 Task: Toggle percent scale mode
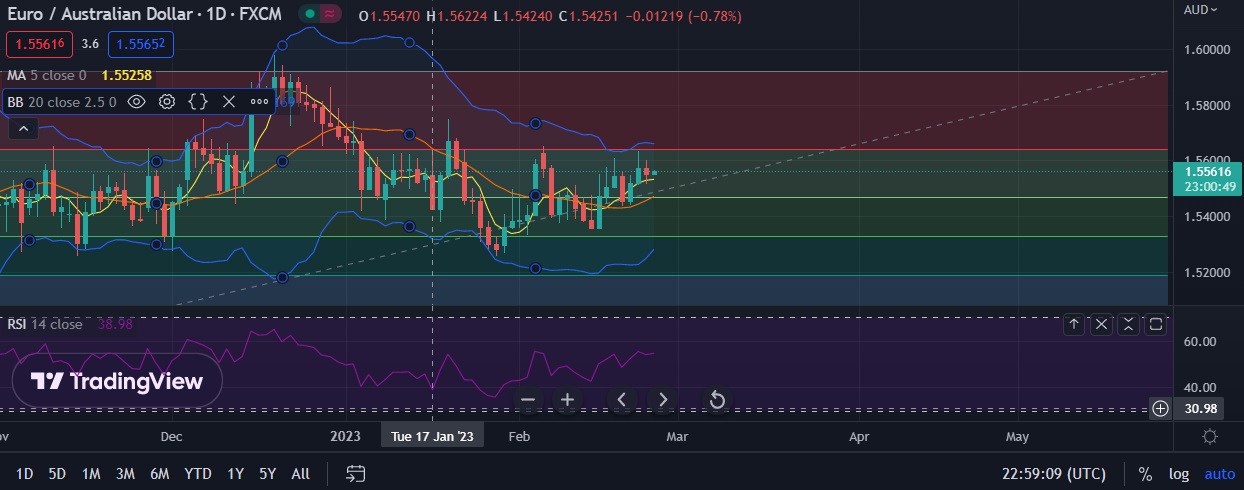click(1145, 474)
